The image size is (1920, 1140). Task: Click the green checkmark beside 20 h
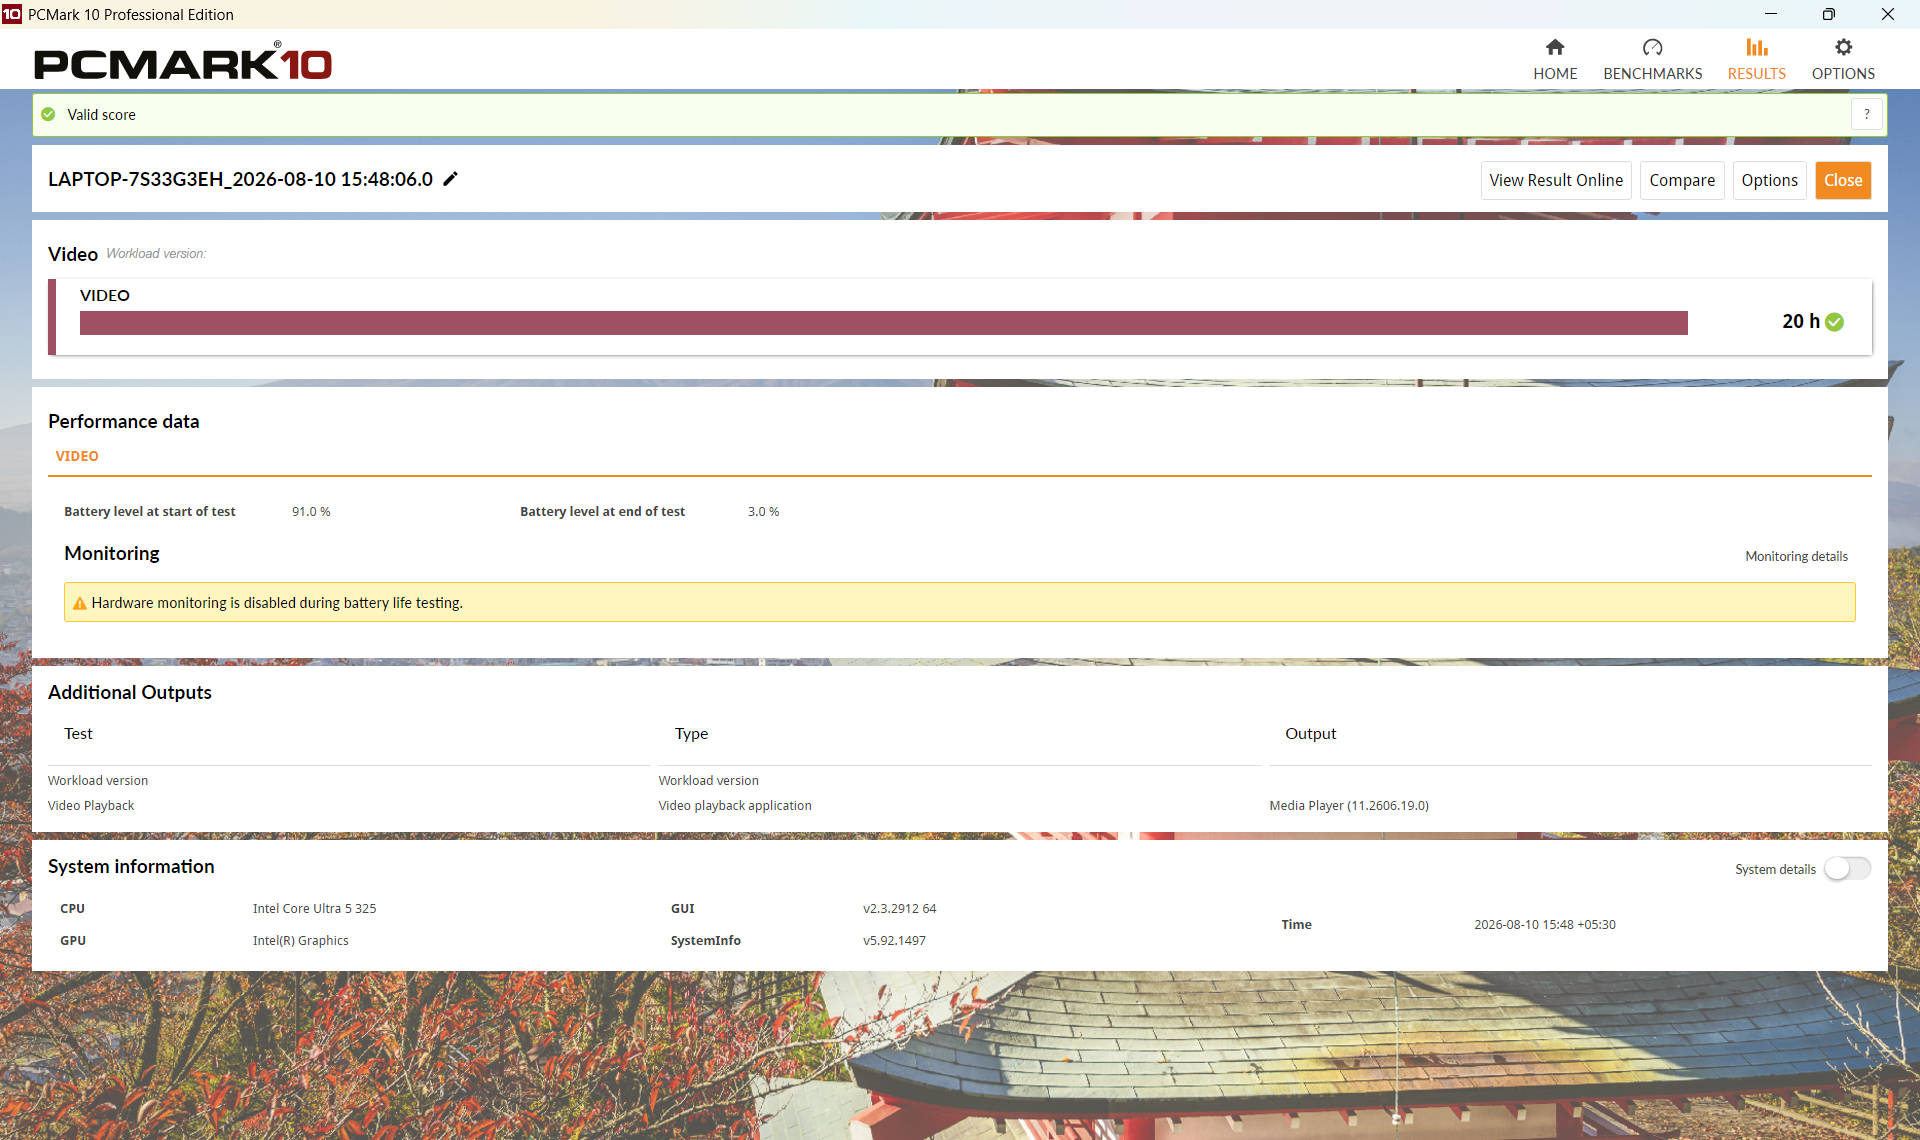point(1834,322)
